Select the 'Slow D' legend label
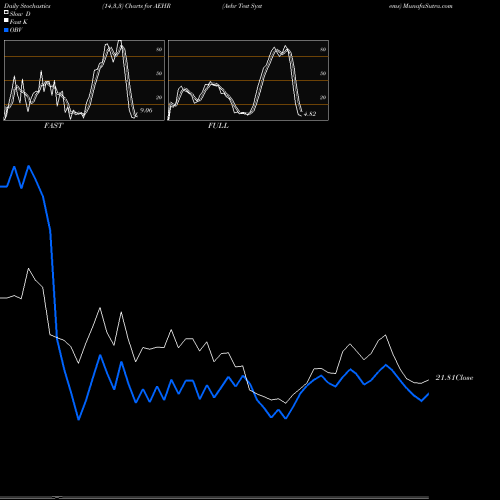The image size is (500, 500). 20,14
